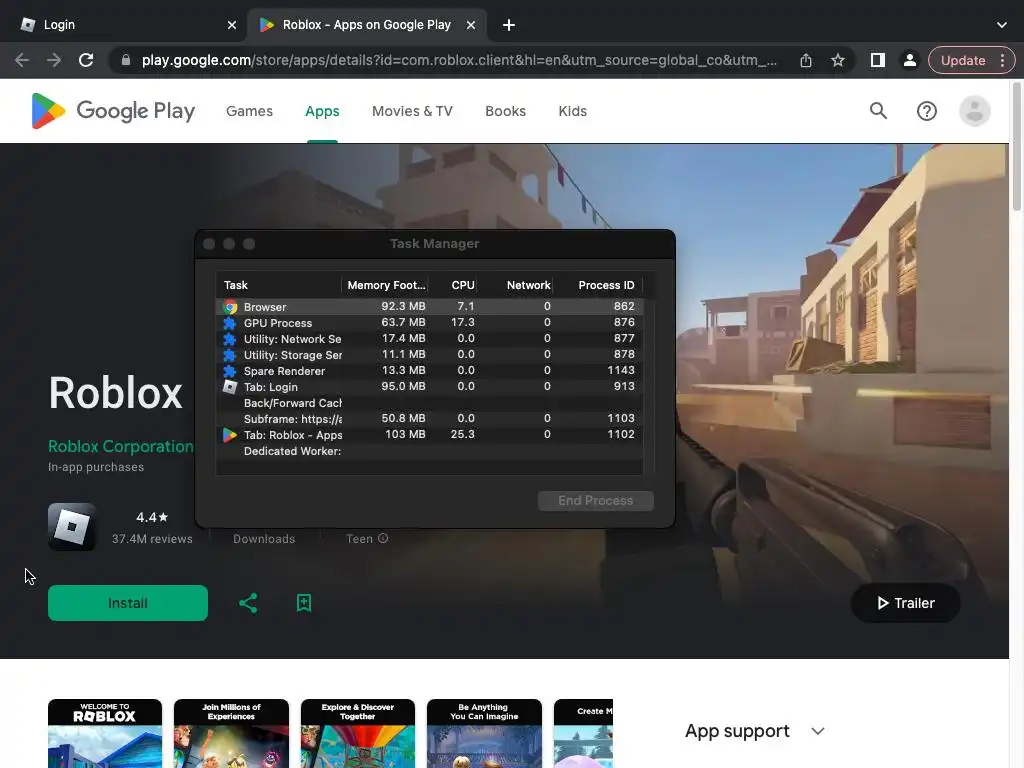Open a new tab with the plus icon
The height and width of the screenshot is (768, 1024).
(509, 25)
